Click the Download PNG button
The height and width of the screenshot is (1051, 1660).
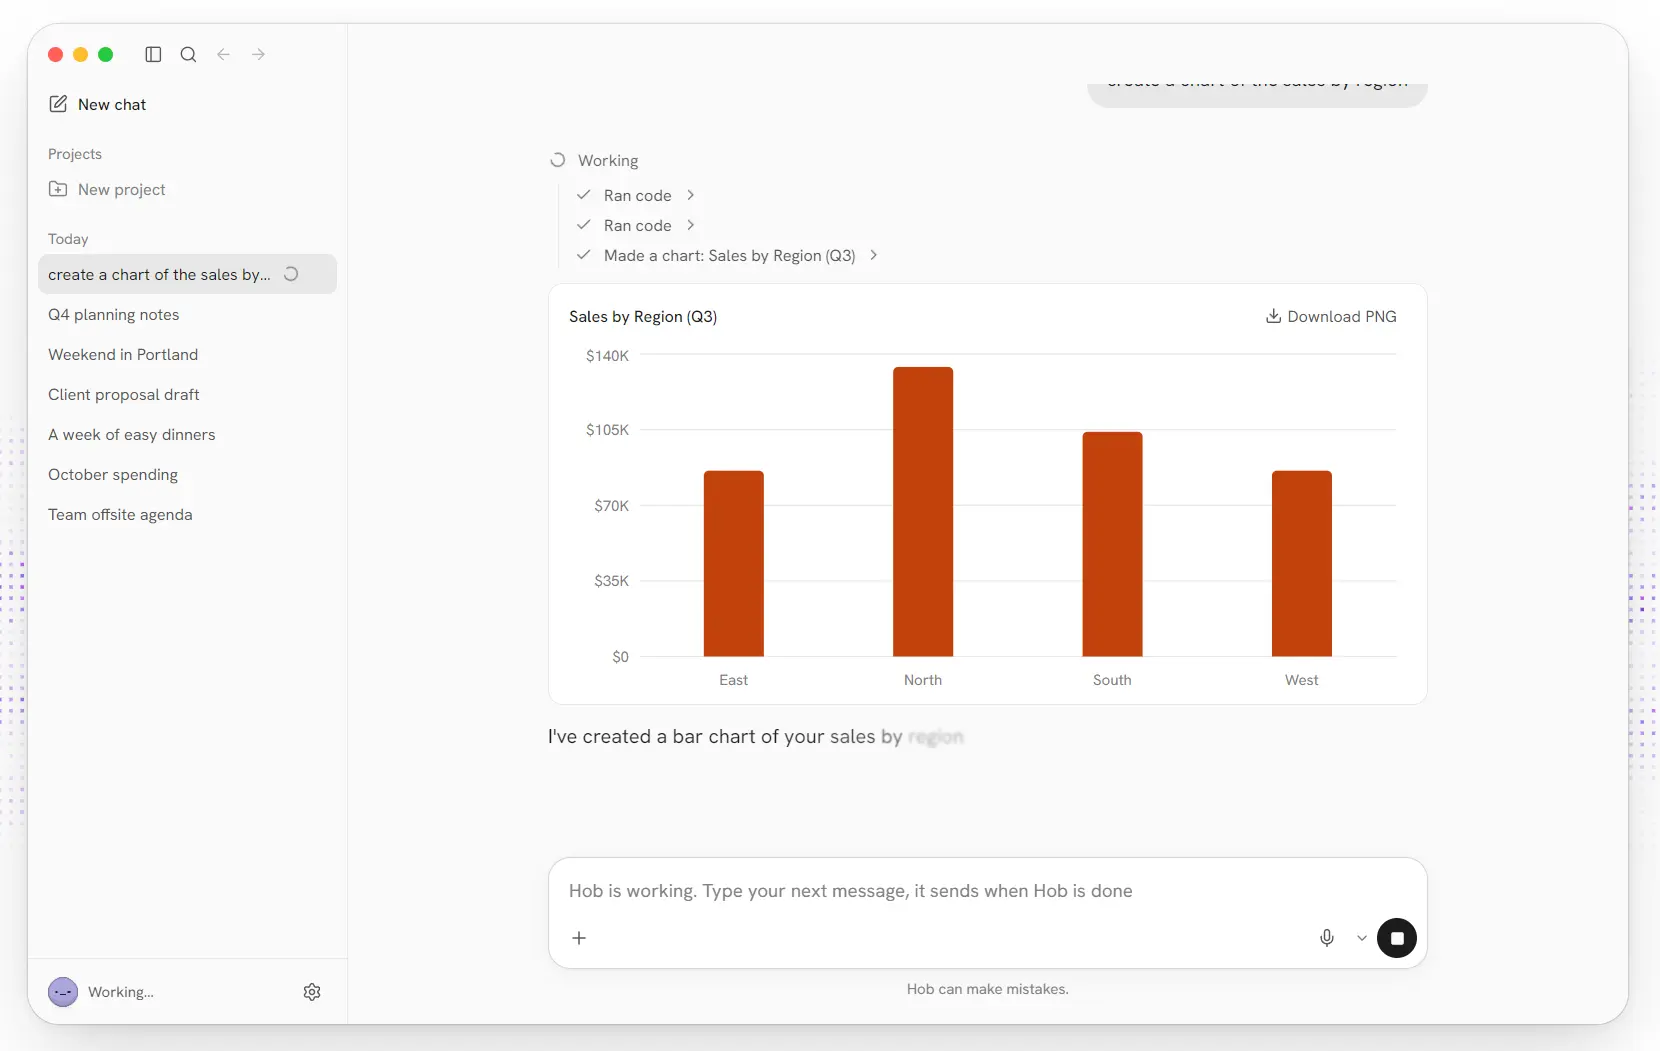pos(1331,316)
